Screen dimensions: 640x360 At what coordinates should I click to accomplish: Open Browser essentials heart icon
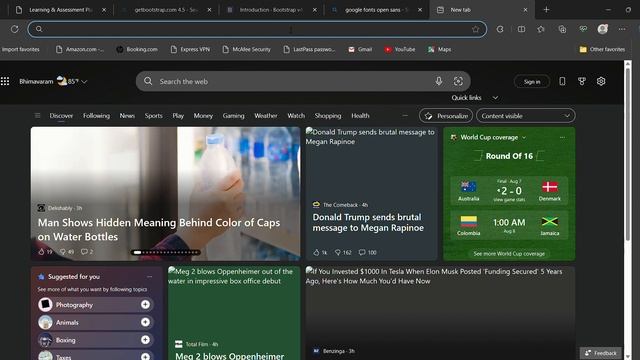point(583,29)
